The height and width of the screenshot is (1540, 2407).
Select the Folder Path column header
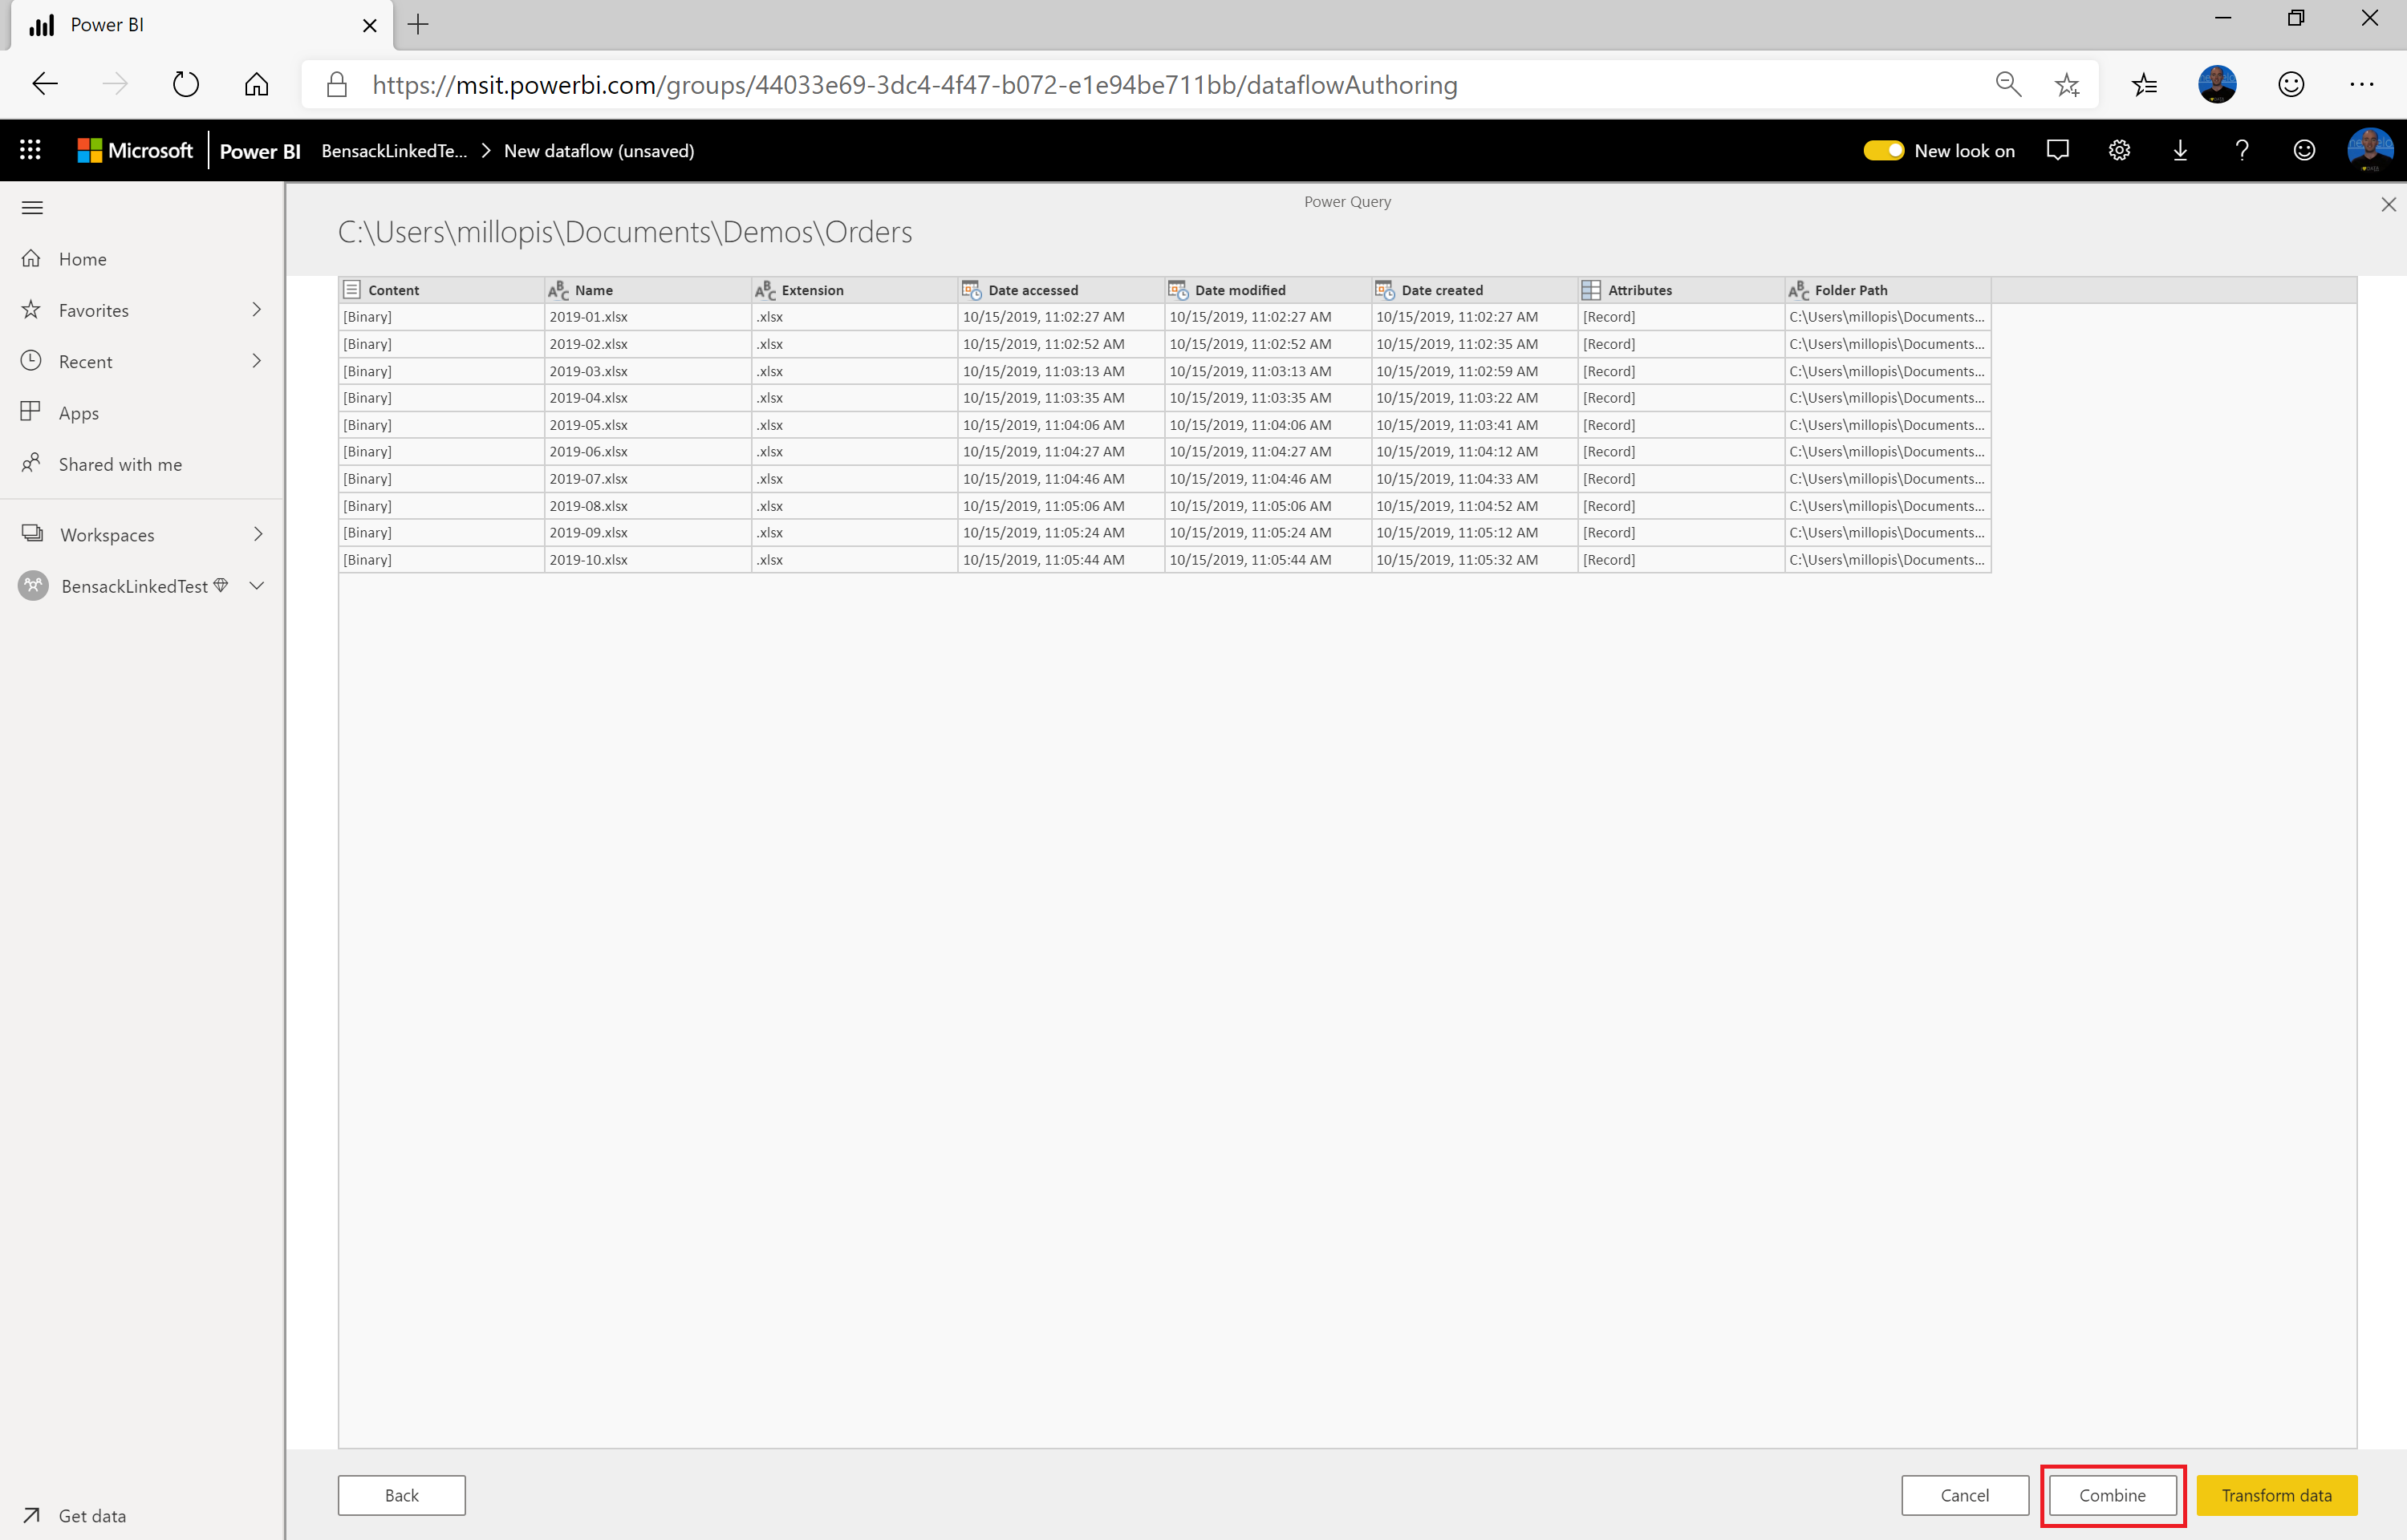[1888, 290]
